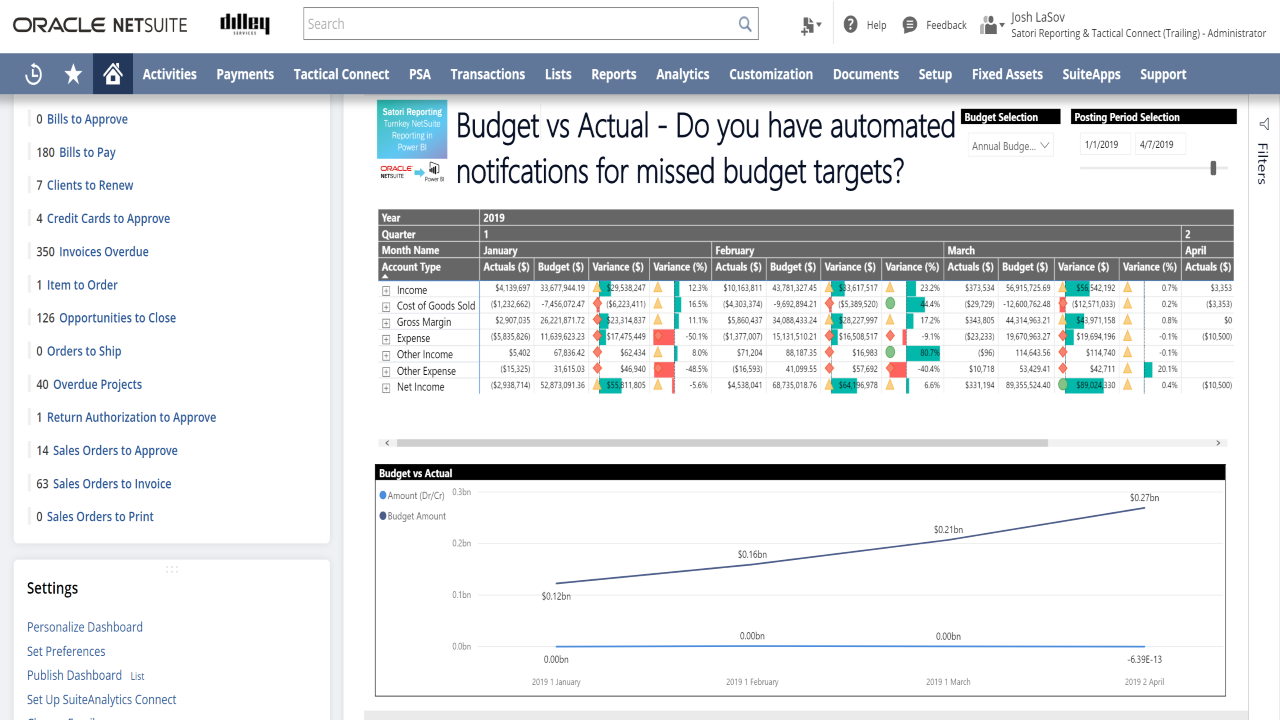Expand the Gross Margin row
1280x720 pixels.
pyautogui.click(x=386, y=322)
